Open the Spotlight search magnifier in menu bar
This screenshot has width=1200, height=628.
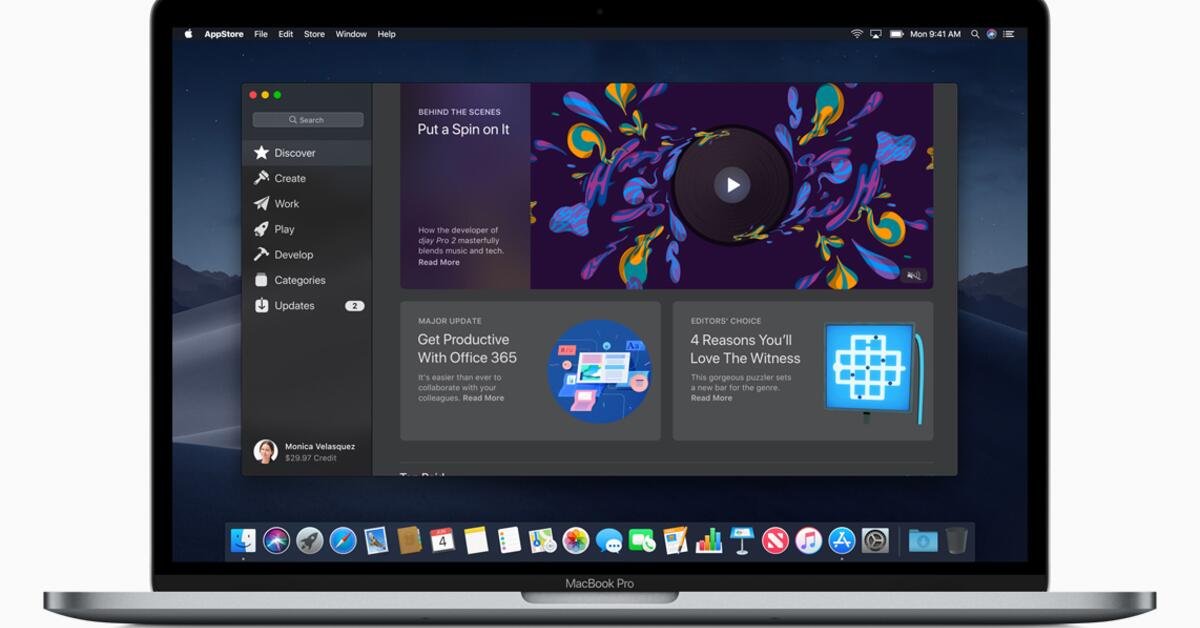coord(975,33)
